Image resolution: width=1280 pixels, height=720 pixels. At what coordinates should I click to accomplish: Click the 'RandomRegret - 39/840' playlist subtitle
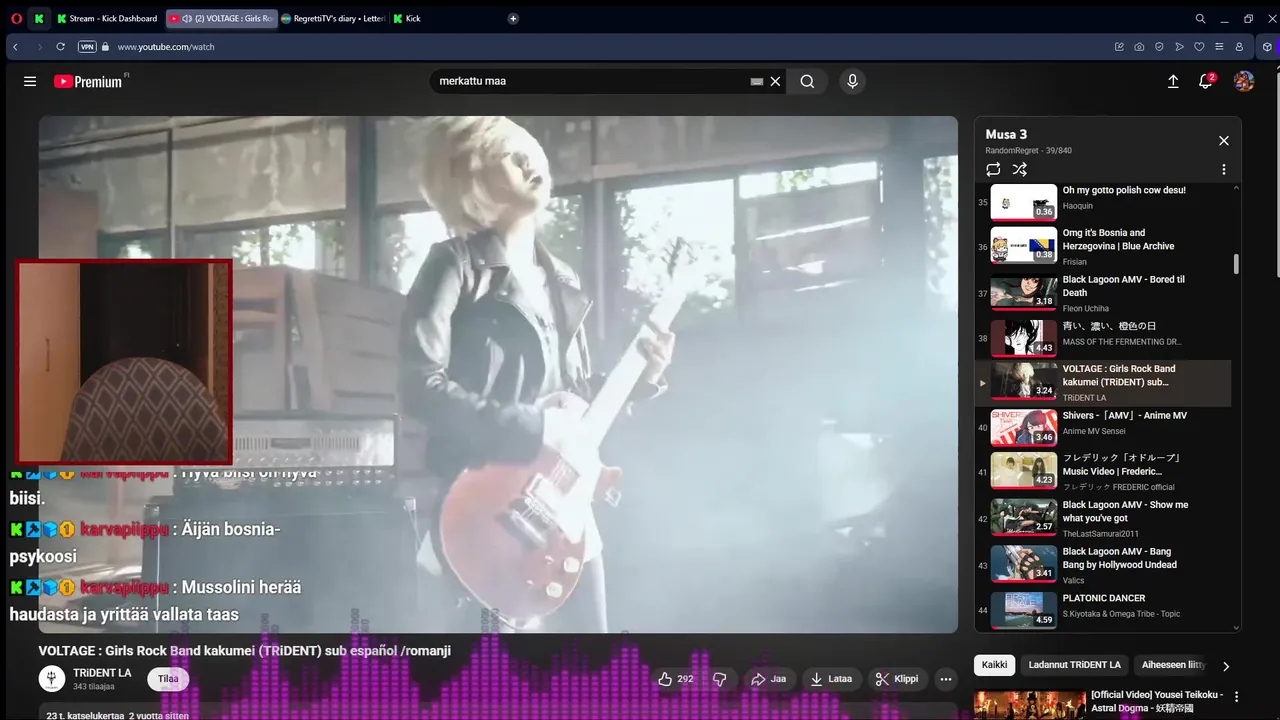tap(1028, 151)
